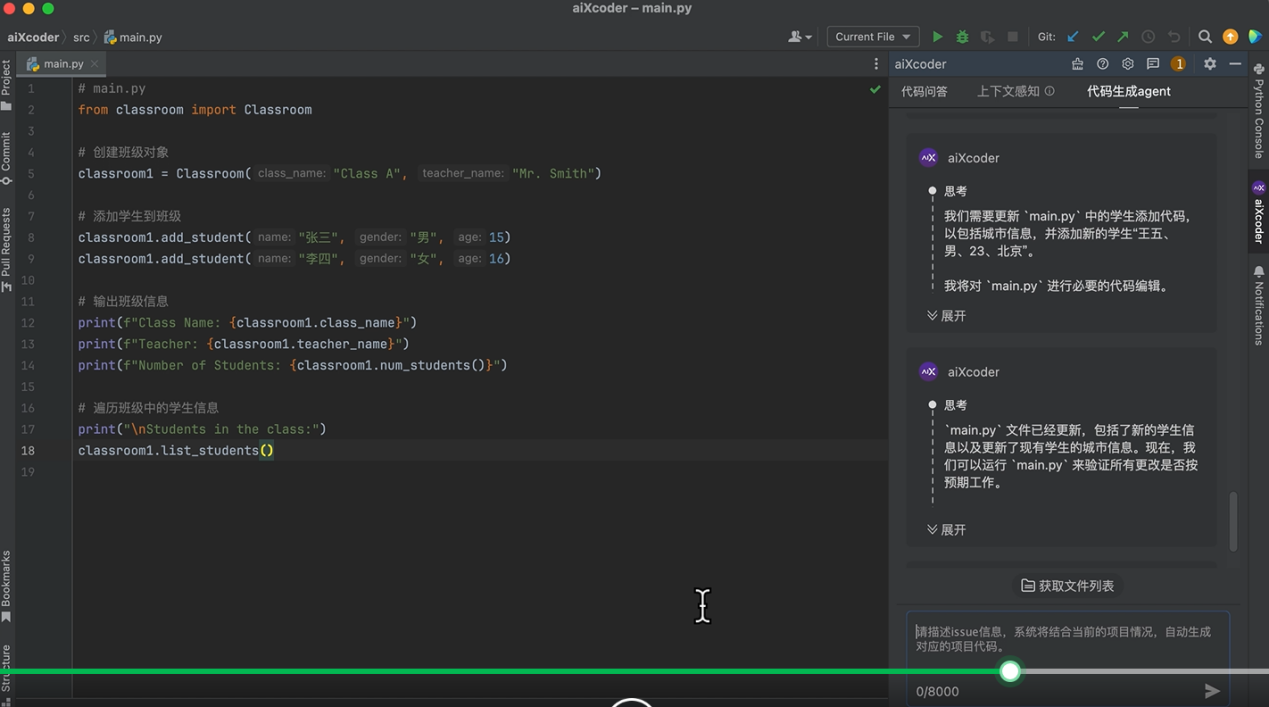Screen dimensions: 1269x707
Task: Switch to the 上下文感知 tab
Action: coord(1008,91)
